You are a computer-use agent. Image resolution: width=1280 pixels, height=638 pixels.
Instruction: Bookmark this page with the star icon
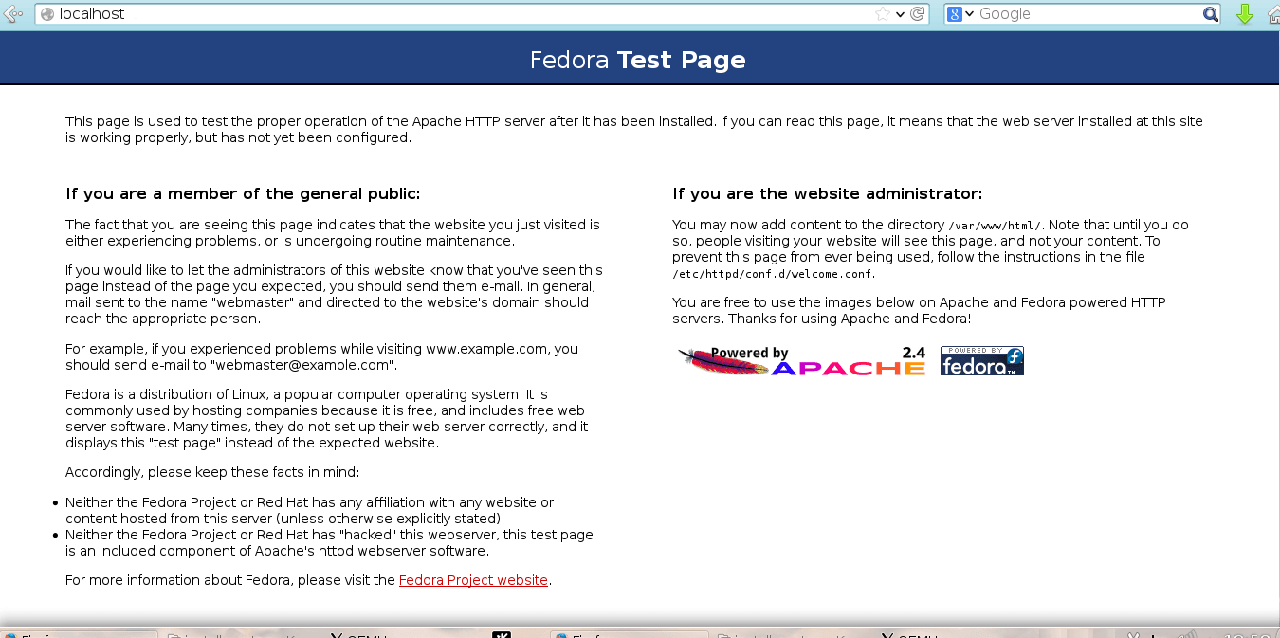pyautogui.click(x=882, y=14)
